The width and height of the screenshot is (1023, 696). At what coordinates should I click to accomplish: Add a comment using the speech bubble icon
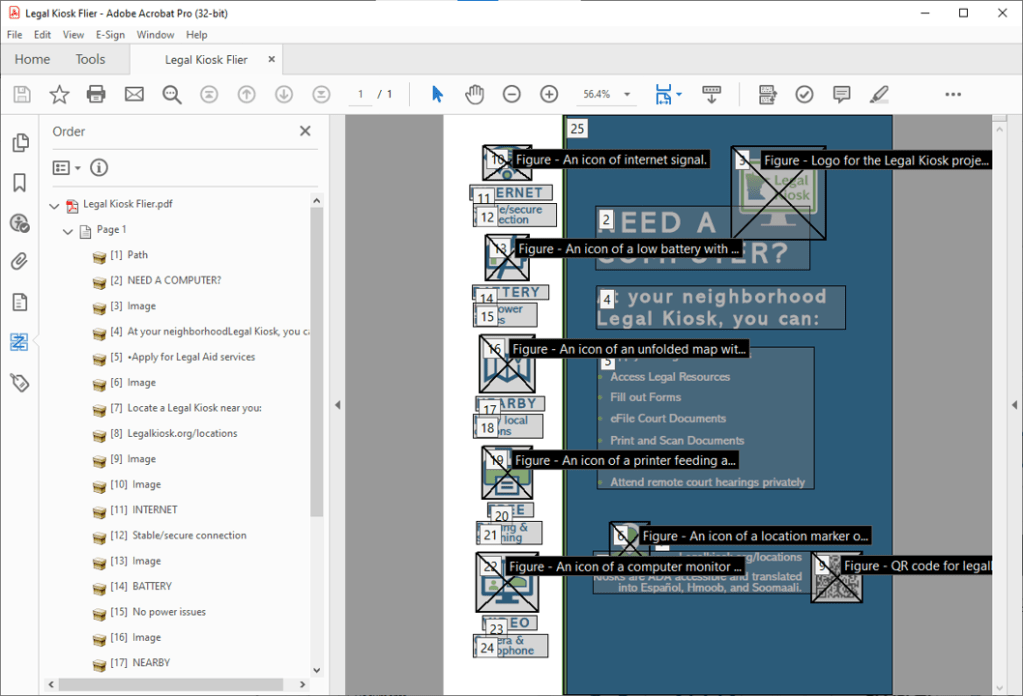coord(841,93)
